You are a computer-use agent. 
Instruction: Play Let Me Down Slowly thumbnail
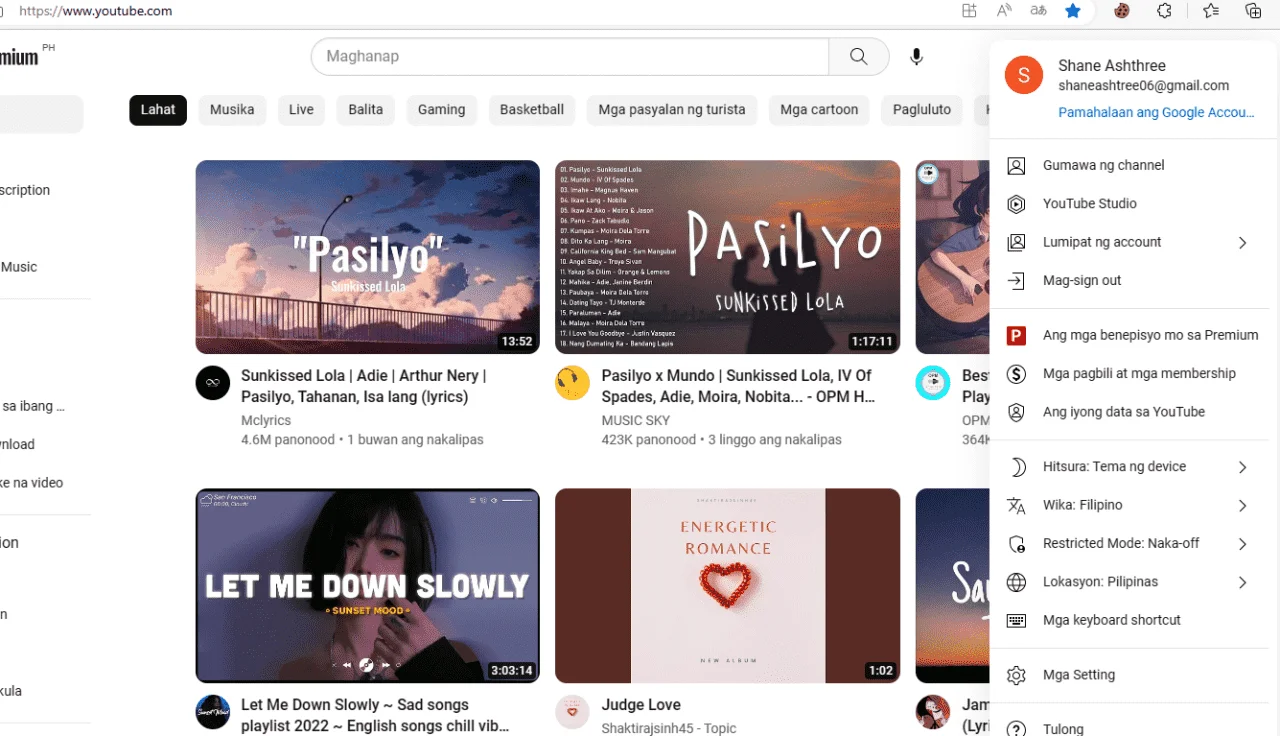tap(367, 586)
